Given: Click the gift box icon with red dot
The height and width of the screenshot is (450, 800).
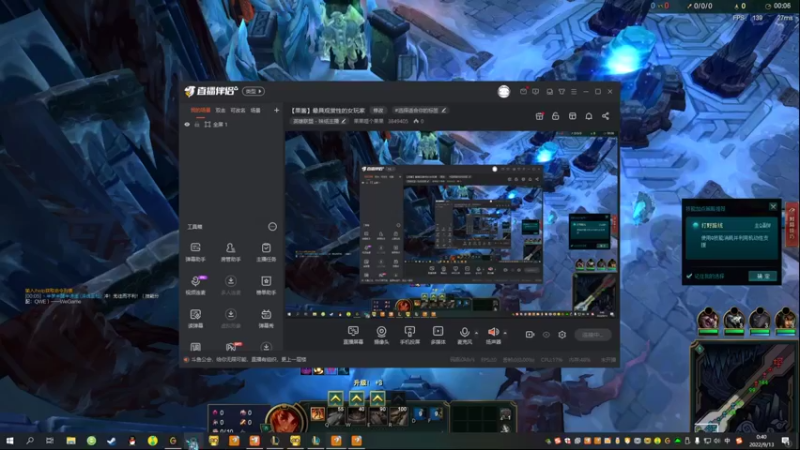Looking at the screenshot, I should tap(539, 116).
